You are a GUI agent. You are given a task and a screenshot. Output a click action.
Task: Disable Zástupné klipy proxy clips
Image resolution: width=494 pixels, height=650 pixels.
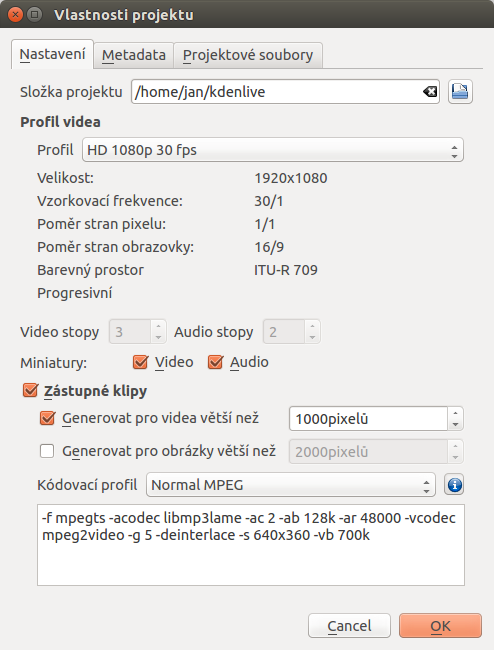31,390
